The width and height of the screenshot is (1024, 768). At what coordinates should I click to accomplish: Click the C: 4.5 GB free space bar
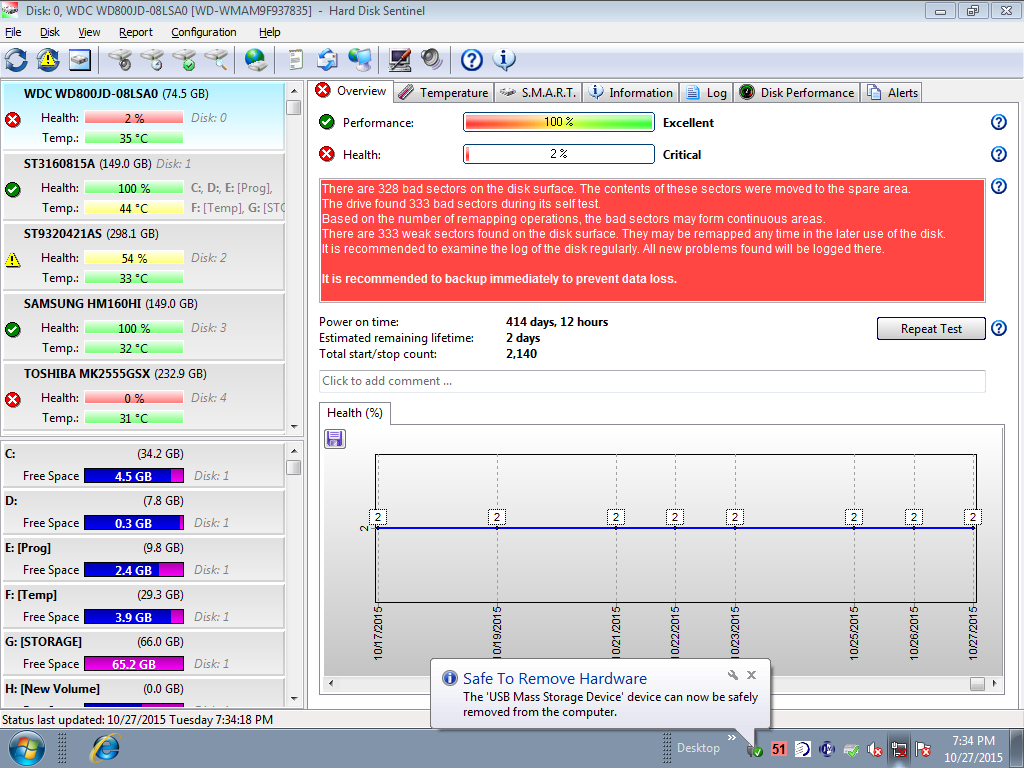(x=134, y=476)
